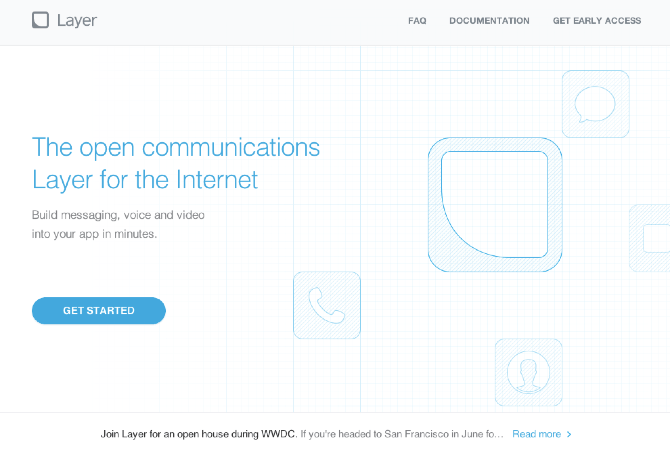Click the text "into your app in minutes."
Screen dimensions: 670x451
[94, 234]
